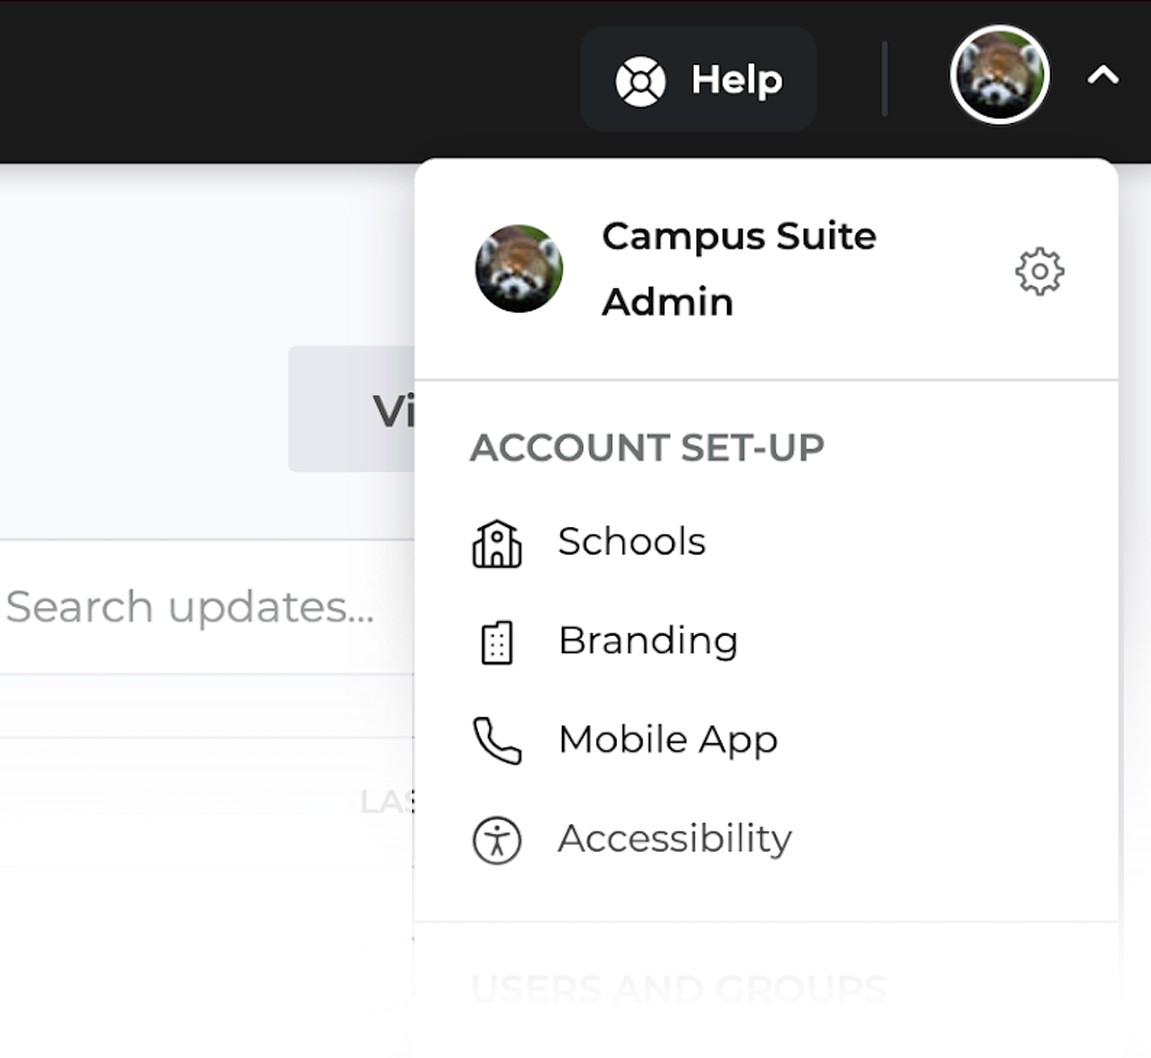Click the Help button
Viewport: 1151px width, 1058px height.
[x=698, y=79]
